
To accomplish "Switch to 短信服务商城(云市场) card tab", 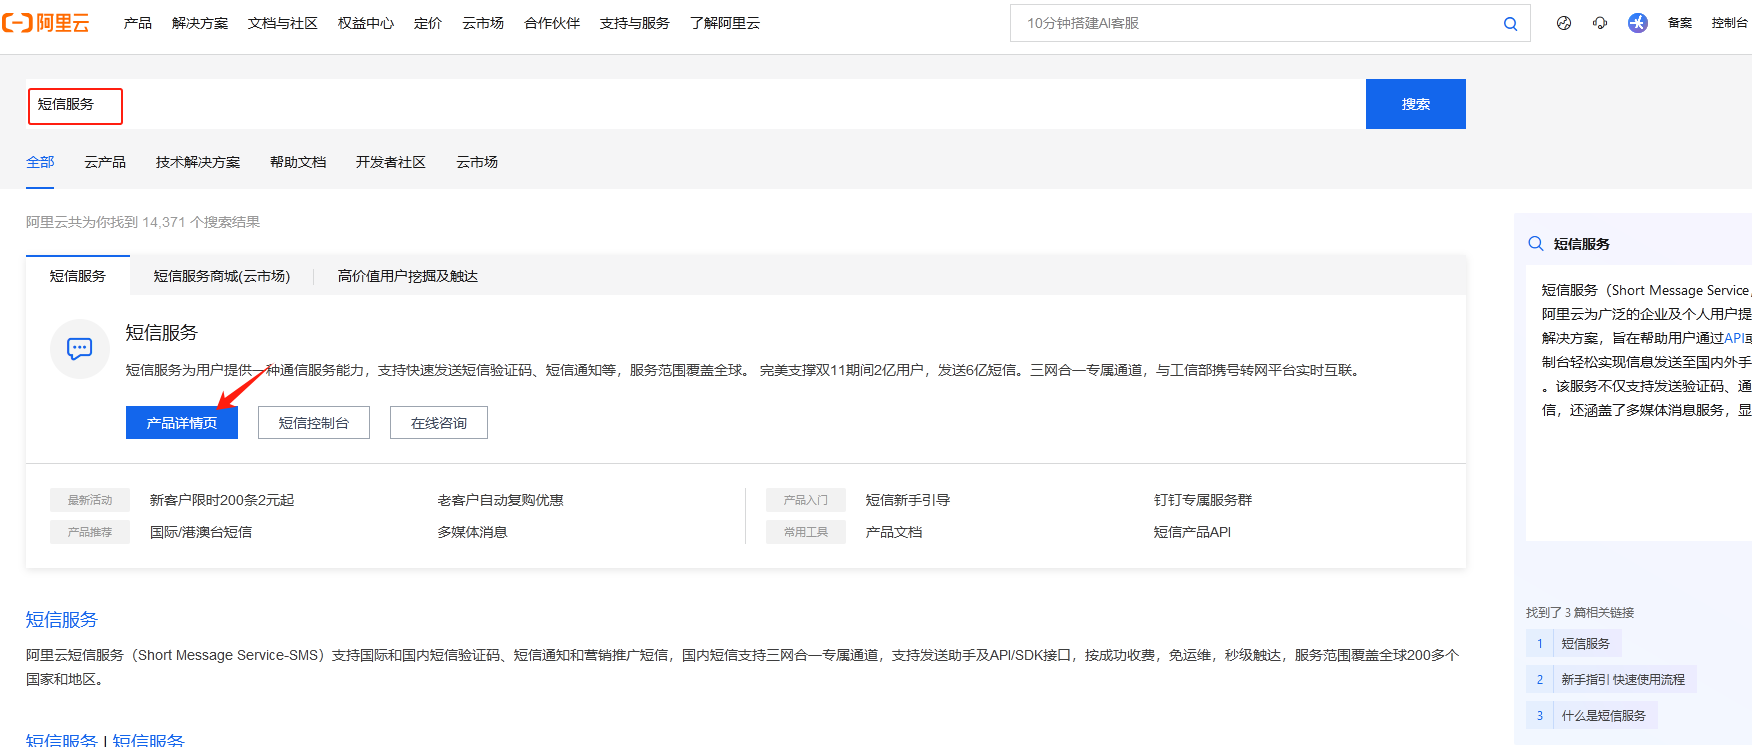I will click(x=222, y=276).
